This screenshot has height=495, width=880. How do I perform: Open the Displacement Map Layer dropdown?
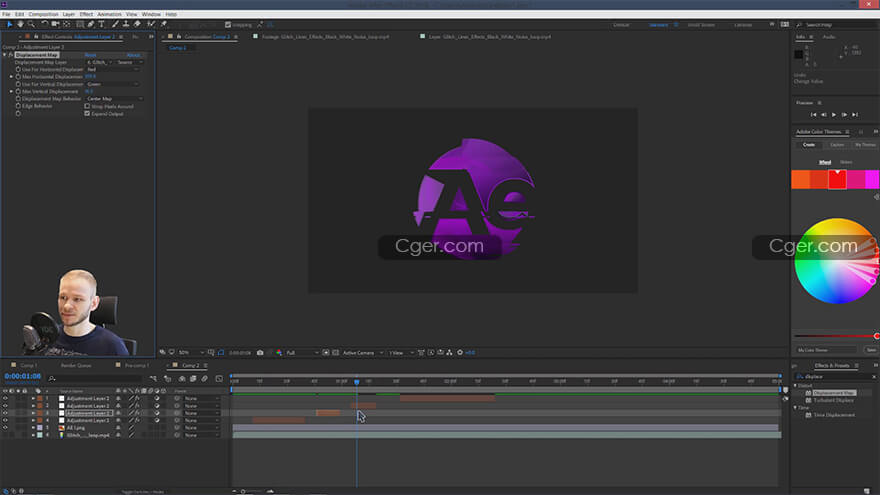pos(99,62)
